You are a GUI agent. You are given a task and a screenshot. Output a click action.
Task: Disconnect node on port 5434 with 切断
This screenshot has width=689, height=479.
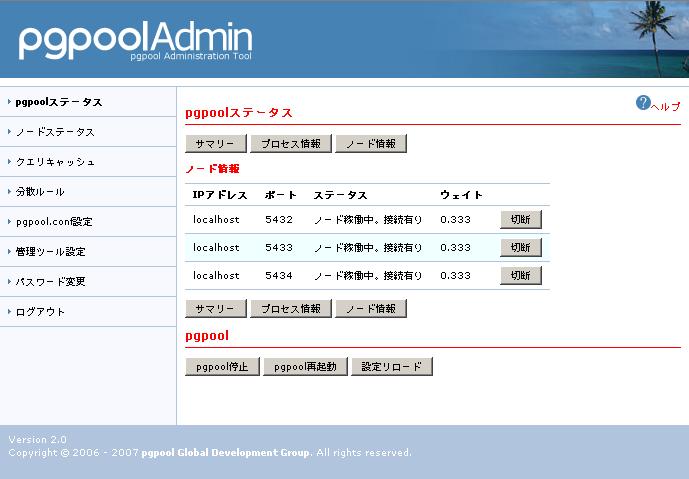pos(521,276)
